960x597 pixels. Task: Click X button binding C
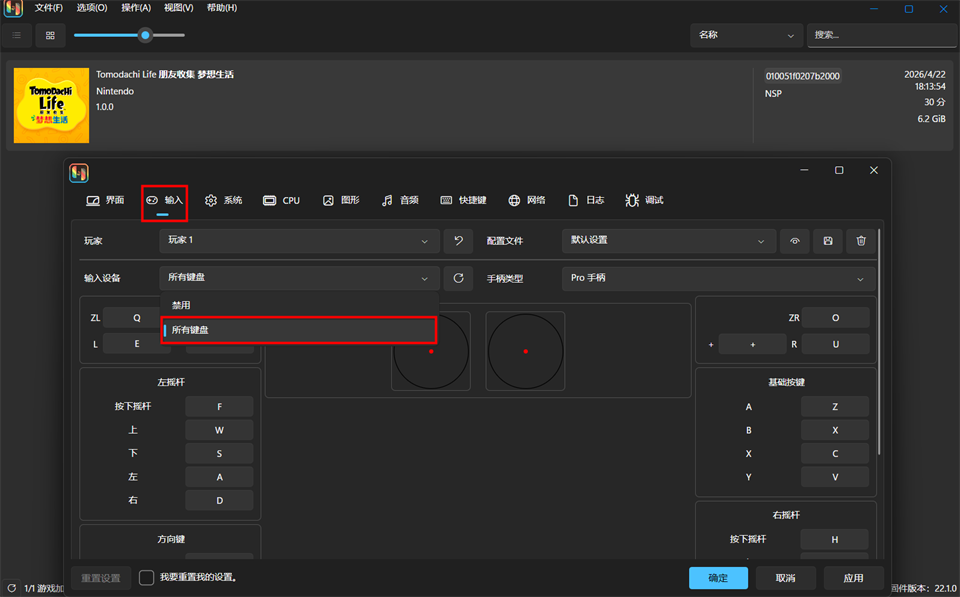[835, 454]
